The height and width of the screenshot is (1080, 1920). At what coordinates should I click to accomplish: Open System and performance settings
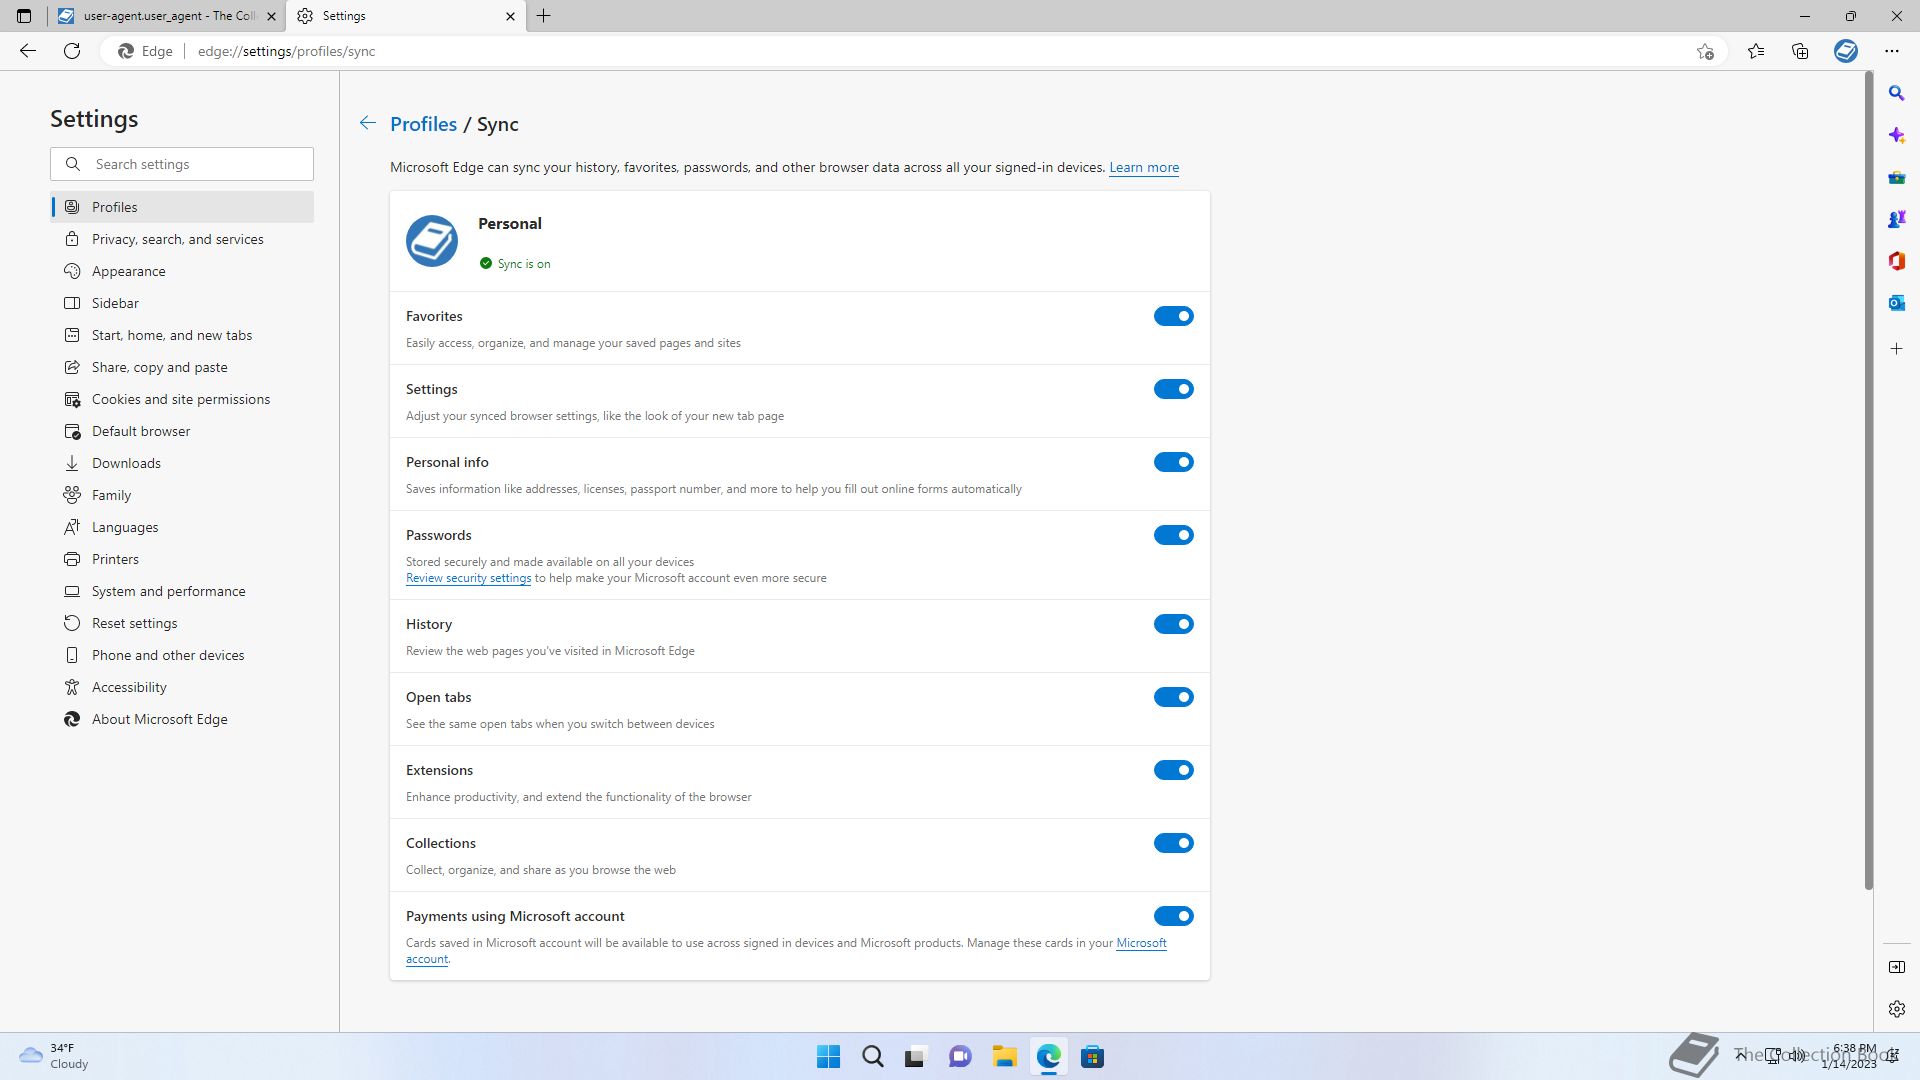tap(182, 591)
